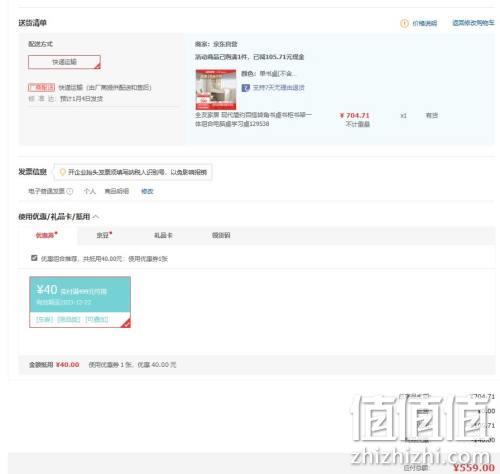Viewport: 500px width, 474px height.
Task: Click the 厂商配送 tag
Action: [41, 87]
